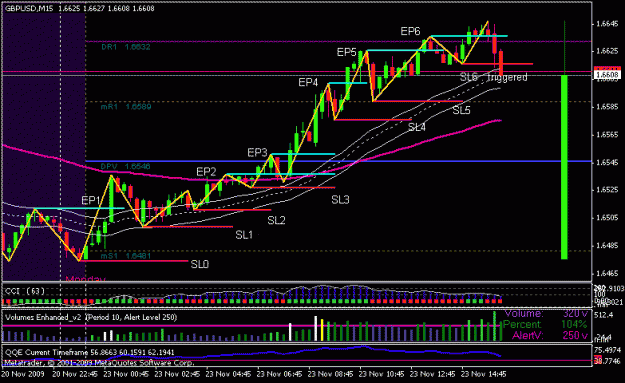Click the 23 Nov 14:45 time label
625x383 pixels.
tap(483, 374)
